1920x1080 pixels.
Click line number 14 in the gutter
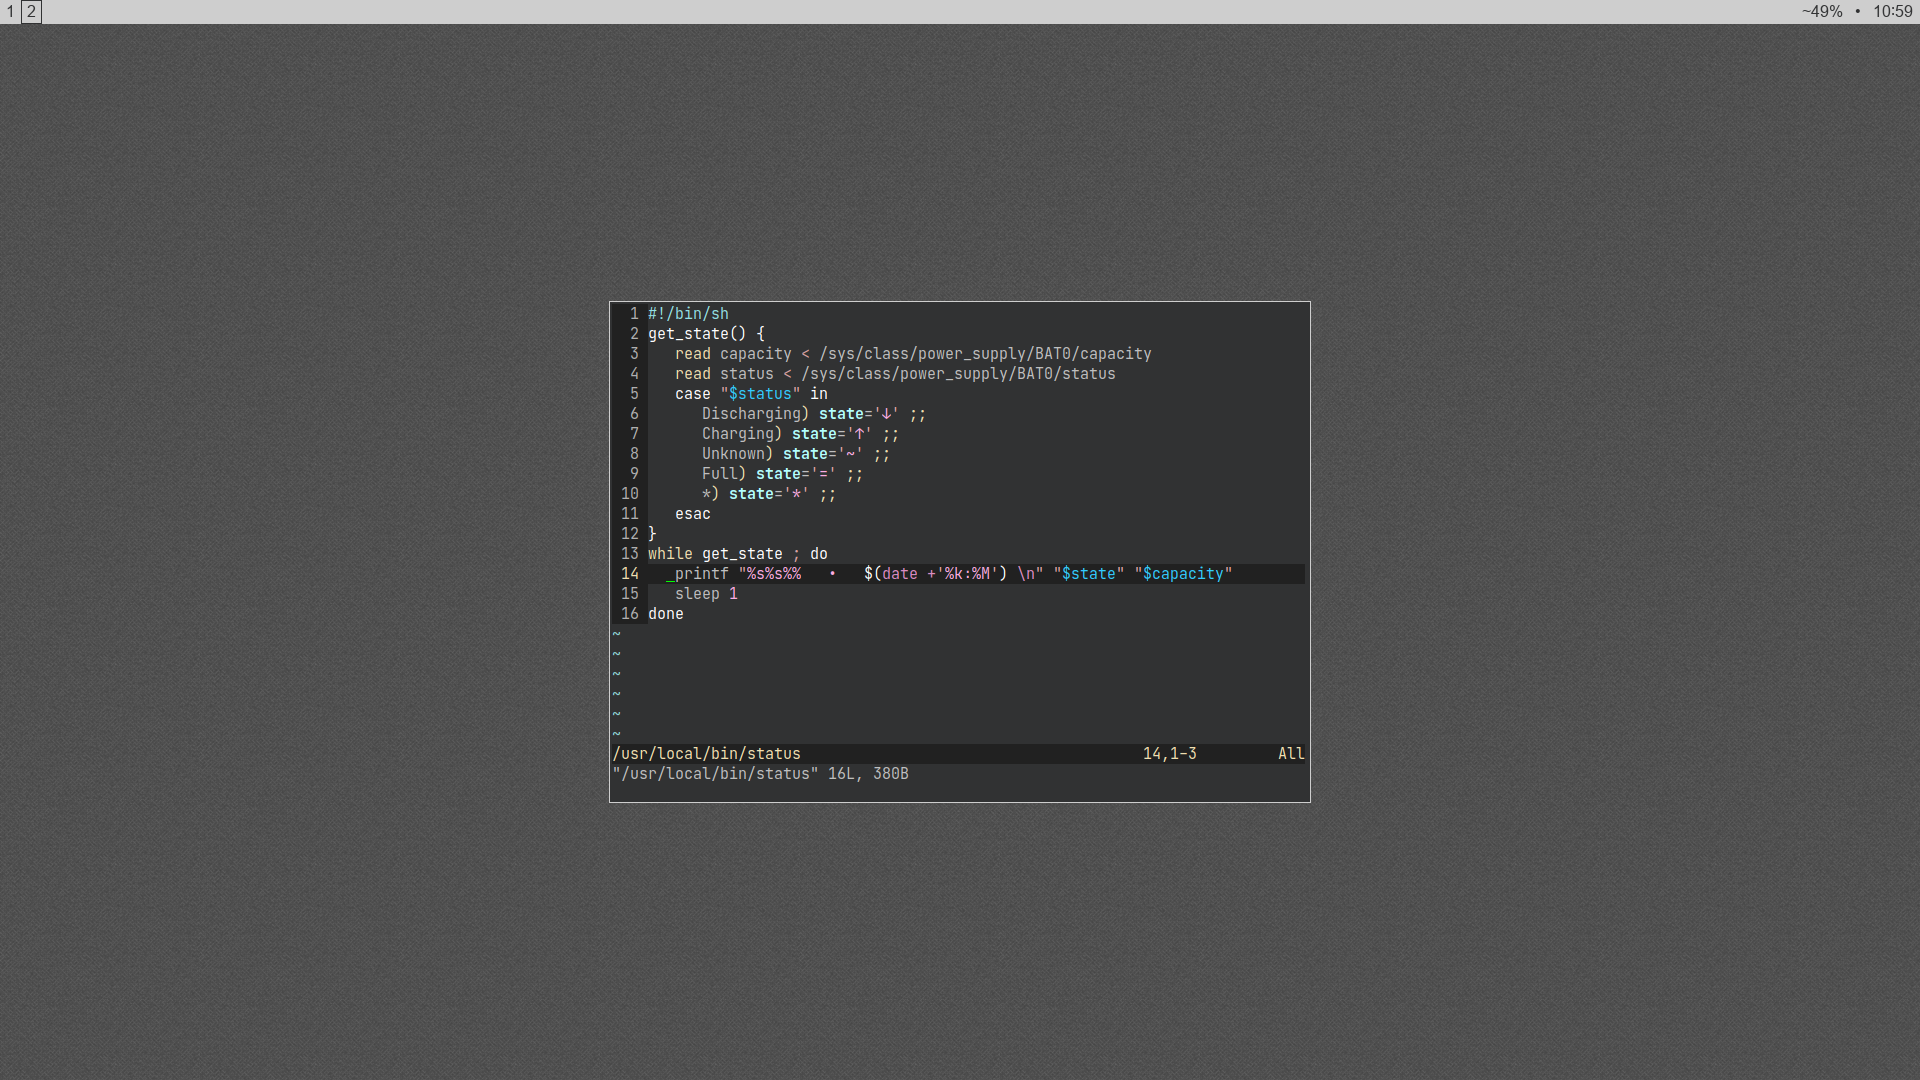tap(630, 574)
